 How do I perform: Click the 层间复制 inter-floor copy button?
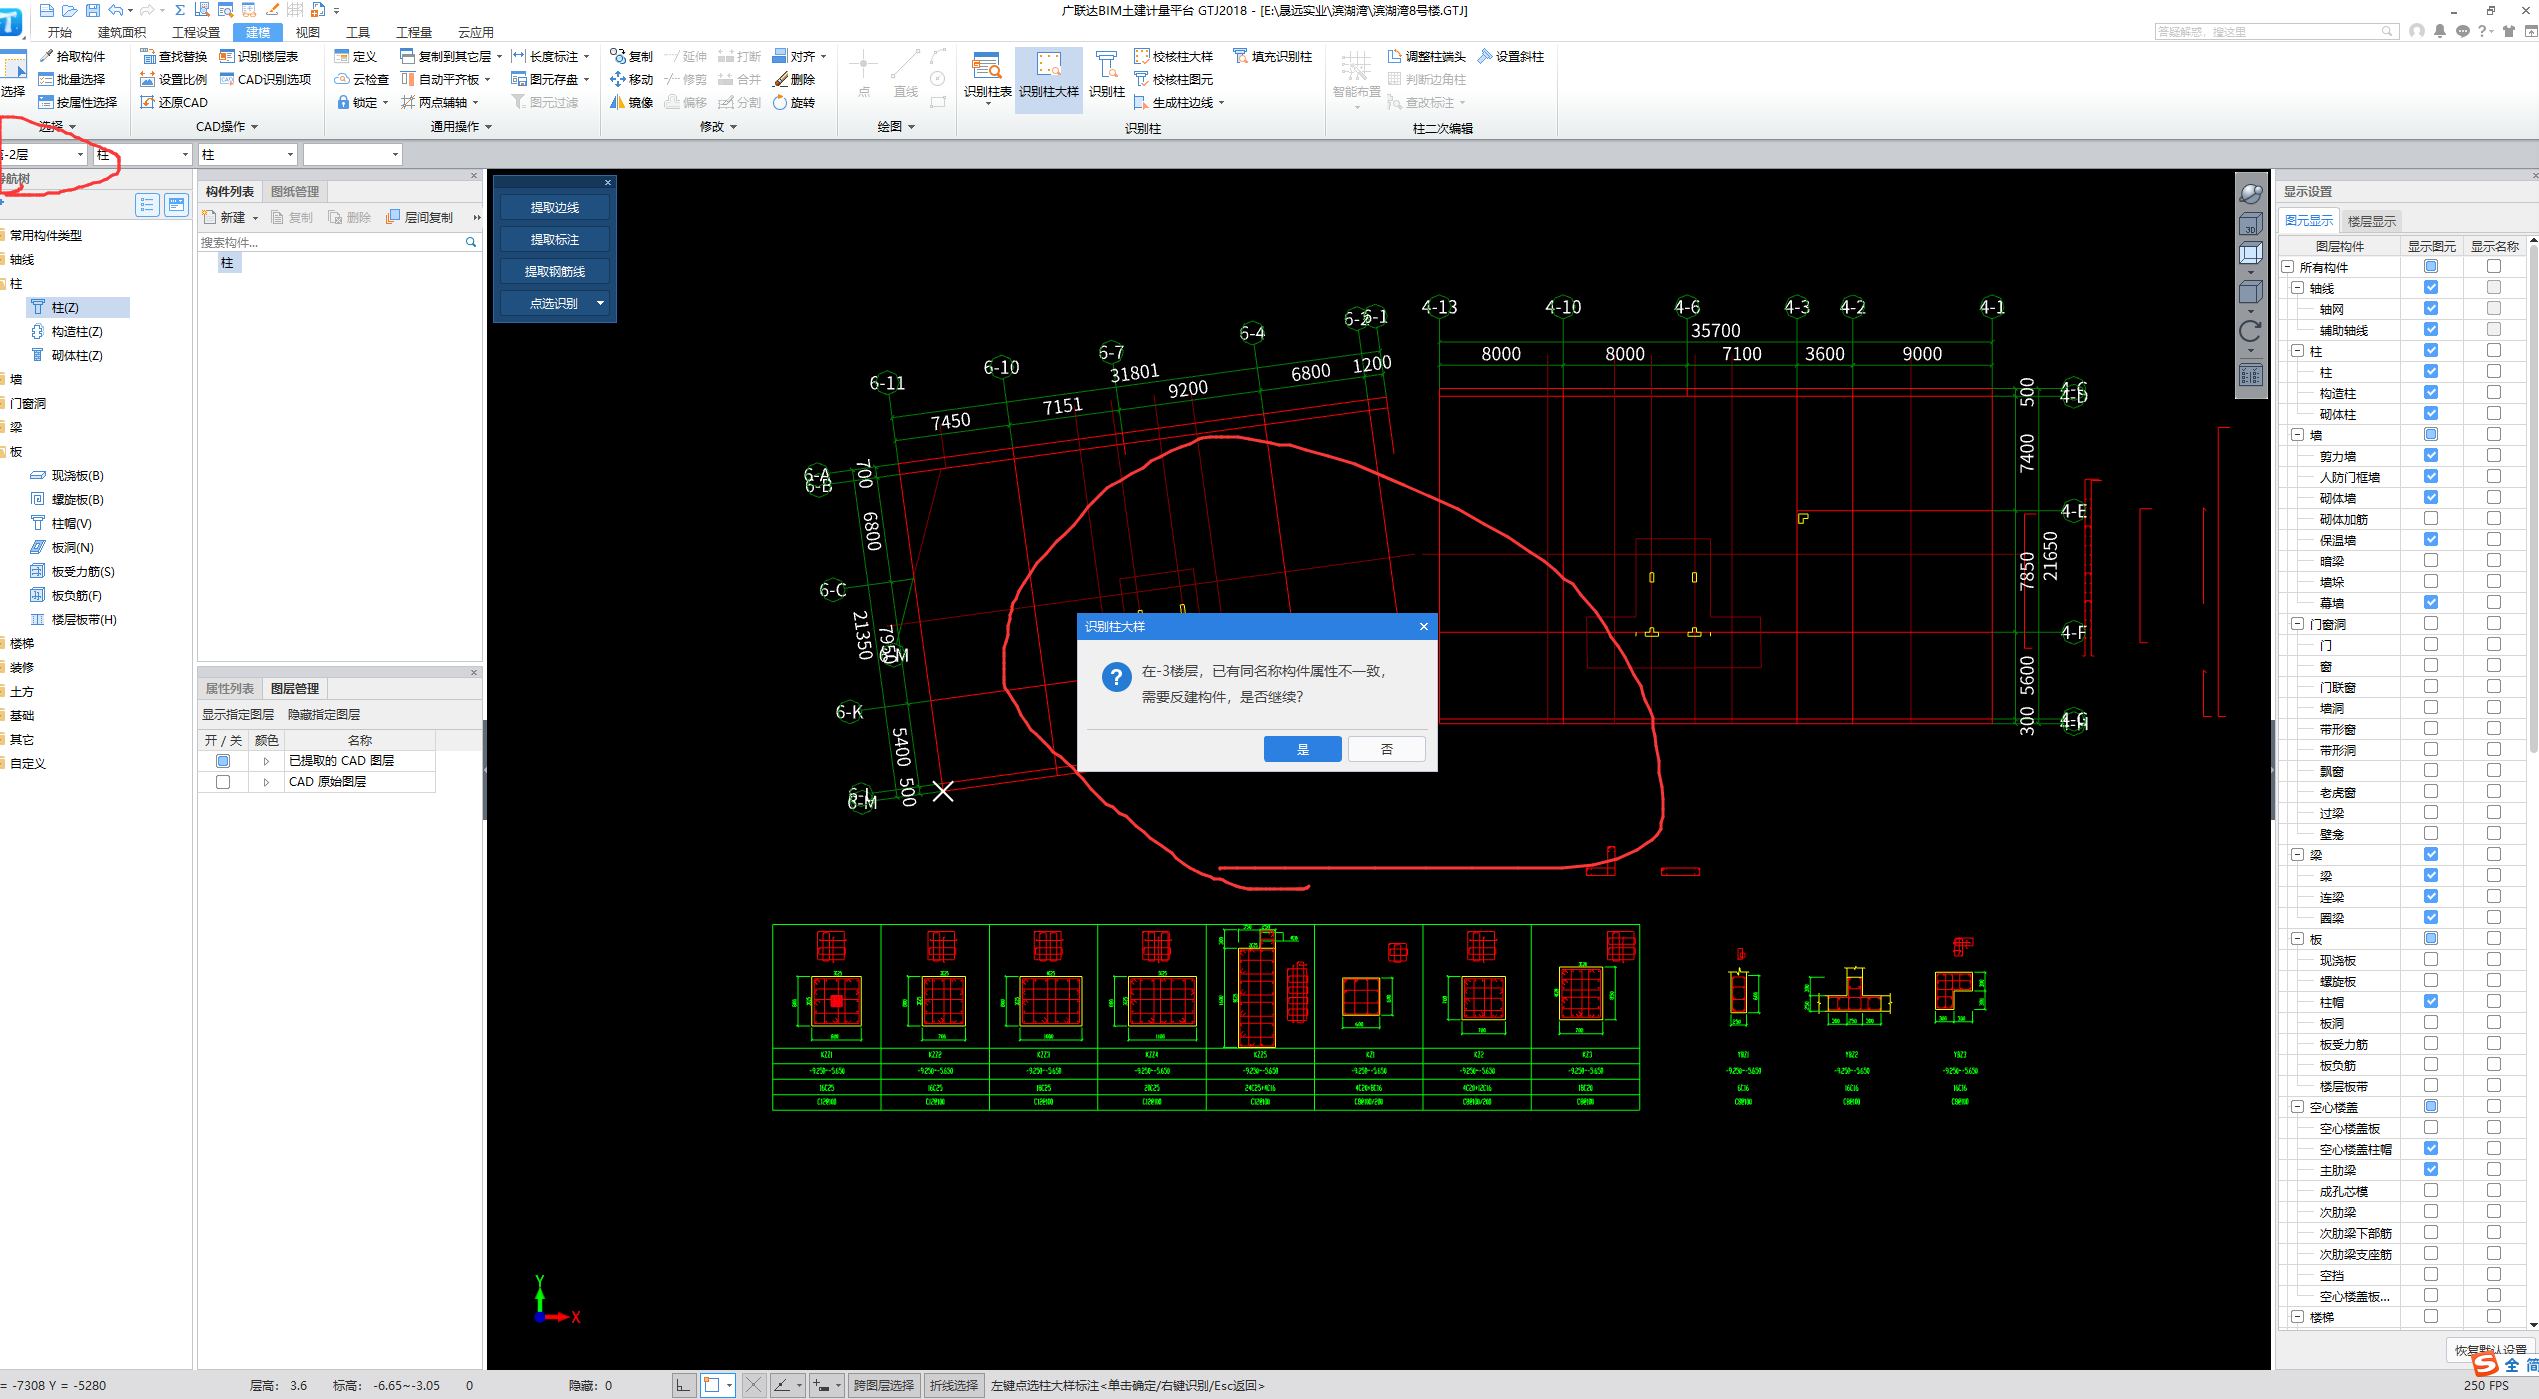[x=420, y=217]
